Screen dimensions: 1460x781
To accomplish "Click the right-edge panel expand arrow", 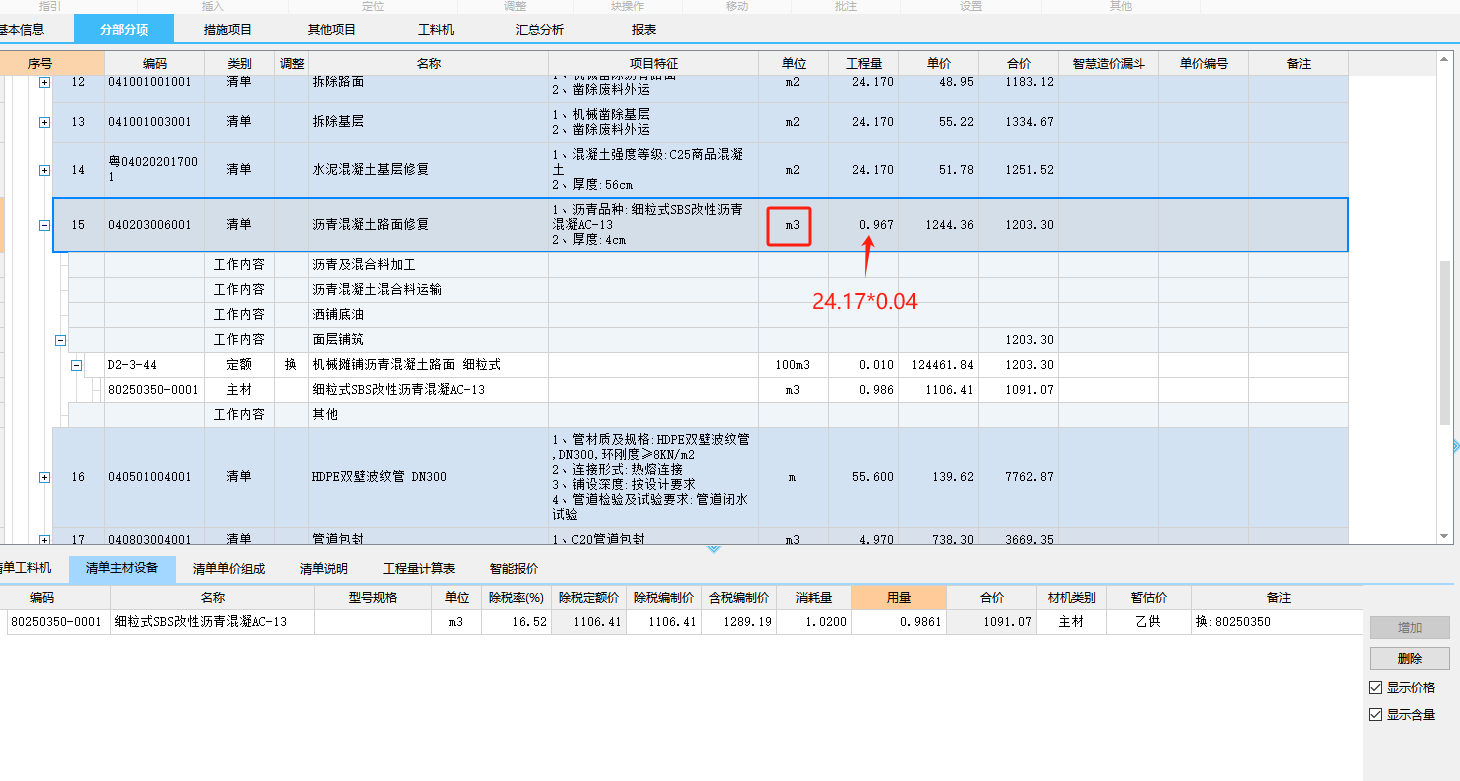I will click(x=1455, y=445).
